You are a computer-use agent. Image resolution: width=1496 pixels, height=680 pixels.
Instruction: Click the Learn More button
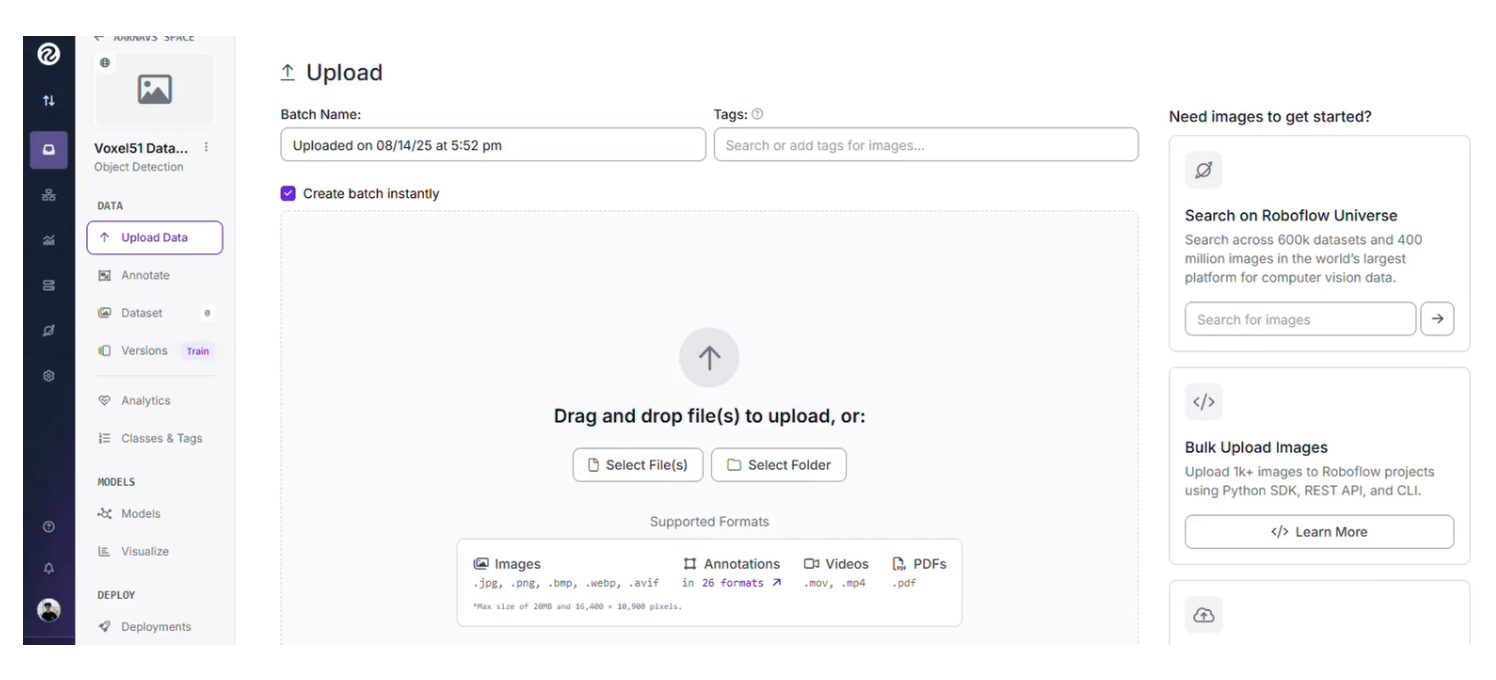tap(1319, 532)
